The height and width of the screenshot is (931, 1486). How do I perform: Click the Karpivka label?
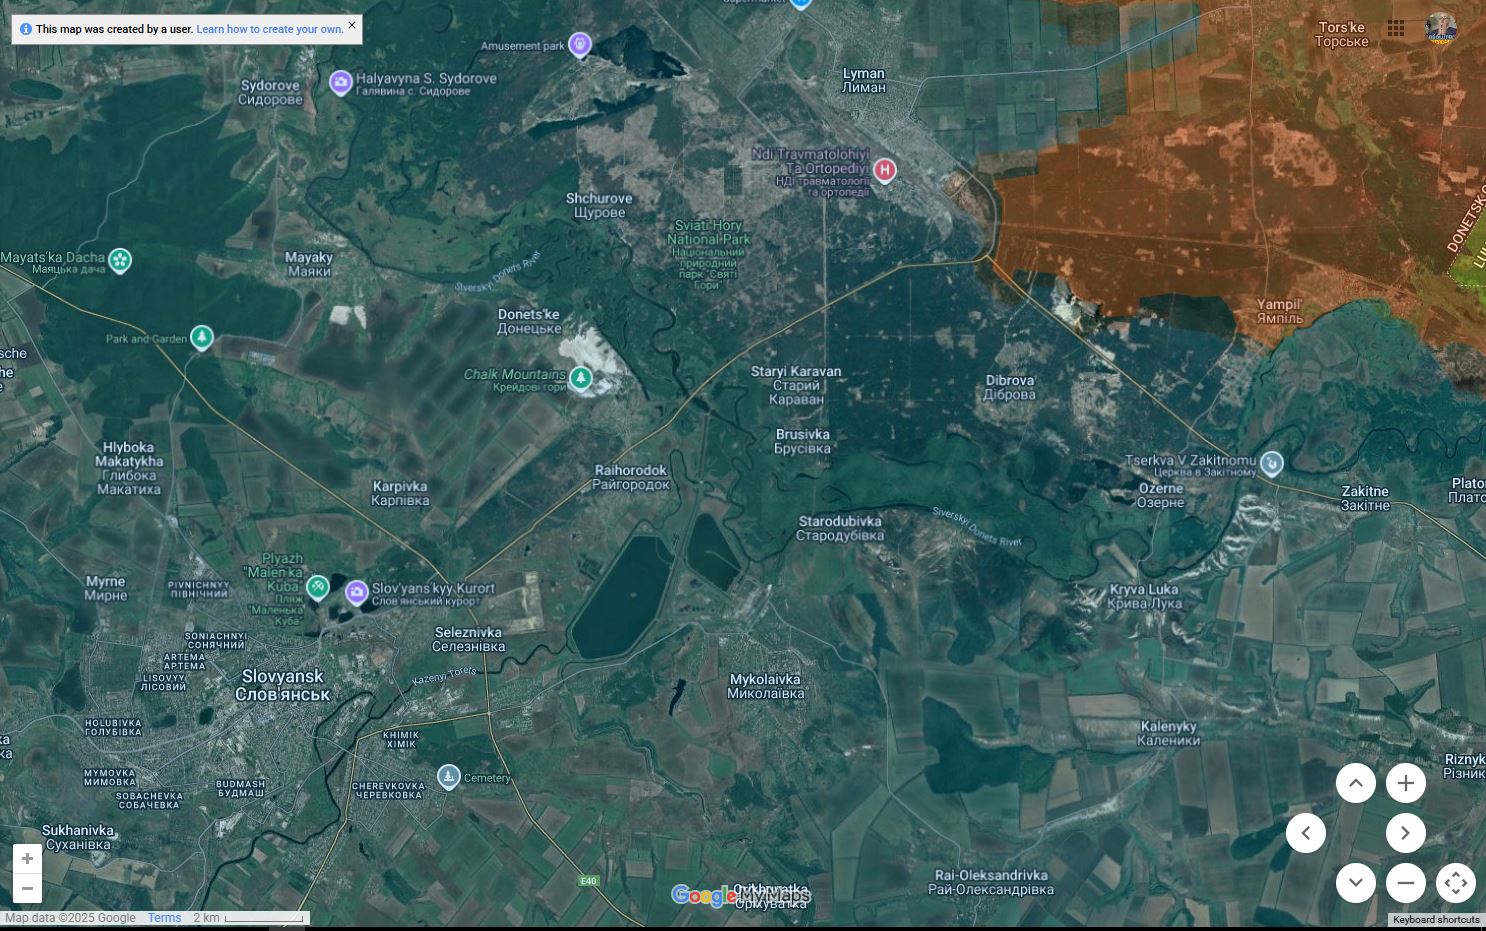click(x=400, y=493)
